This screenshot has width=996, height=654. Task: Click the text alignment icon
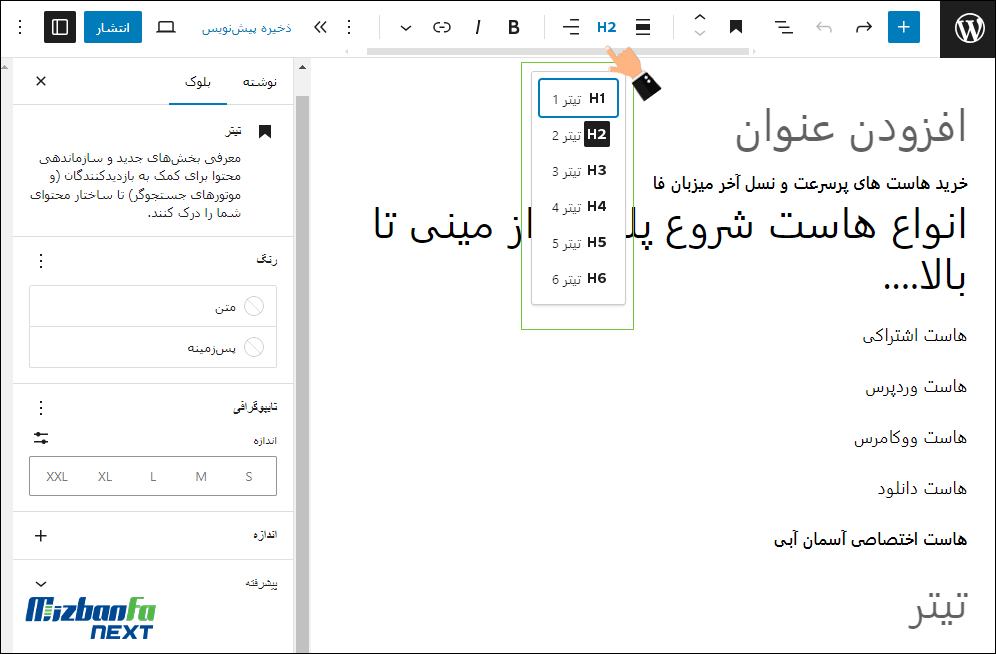(570, 27)
